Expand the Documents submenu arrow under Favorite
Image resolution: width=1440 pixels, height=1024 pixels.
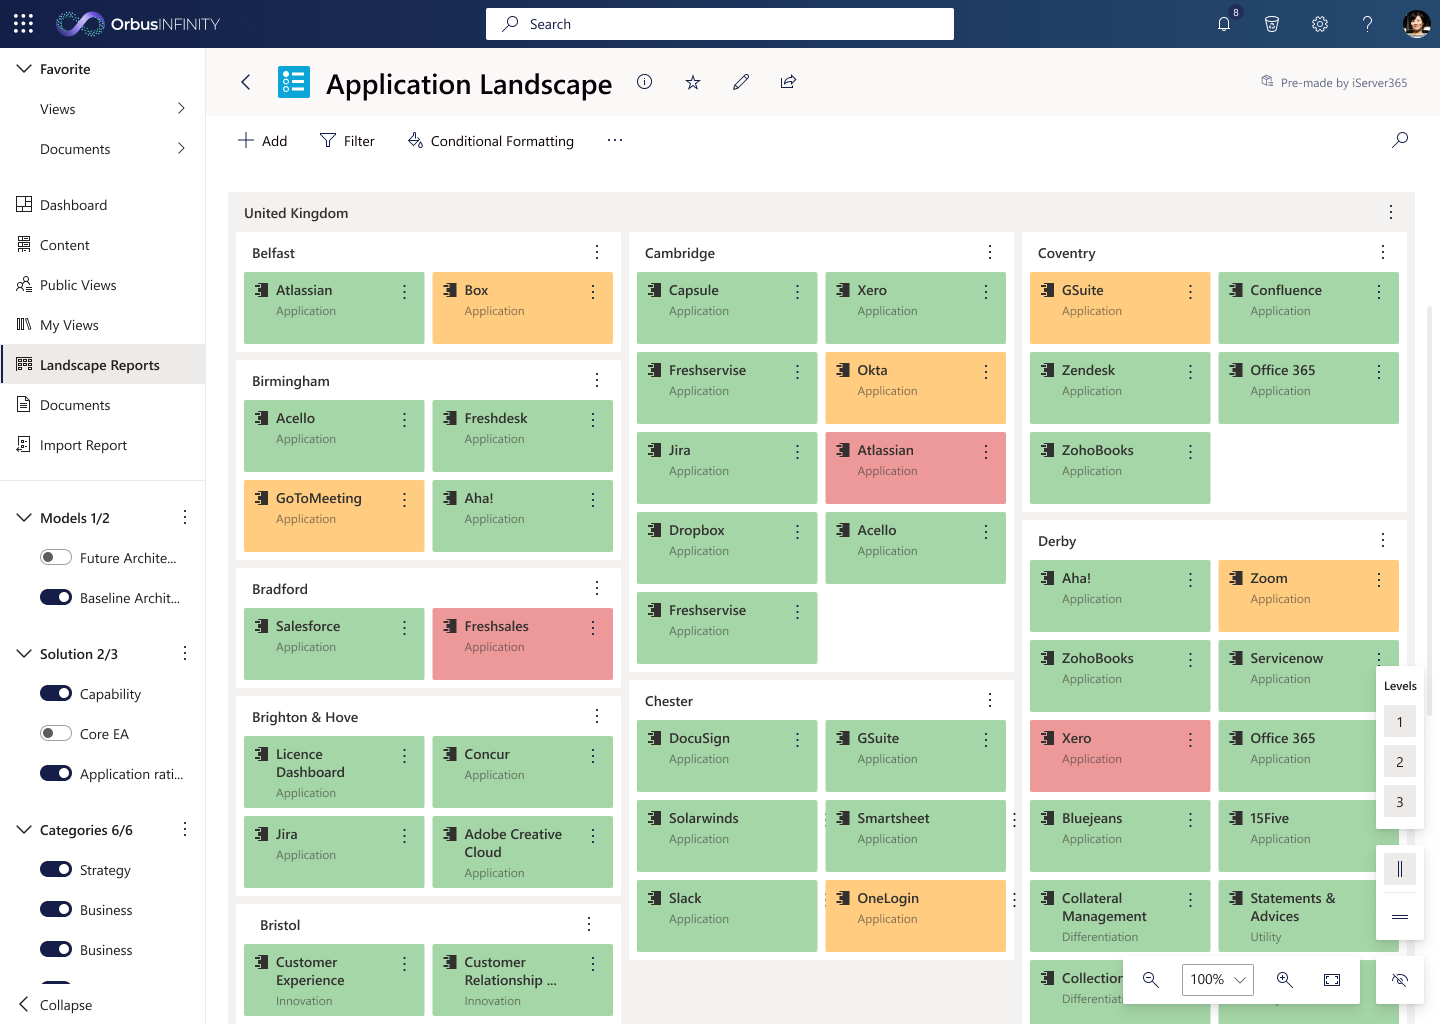tap(181, 148)
